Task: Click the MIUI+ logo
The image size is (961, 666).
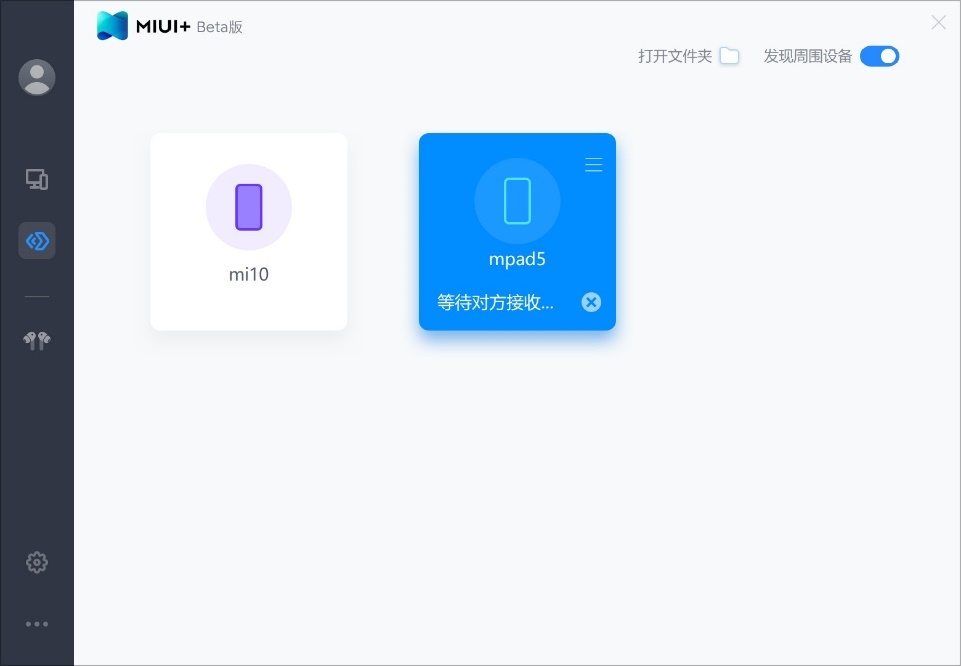Action: (112, 26)
